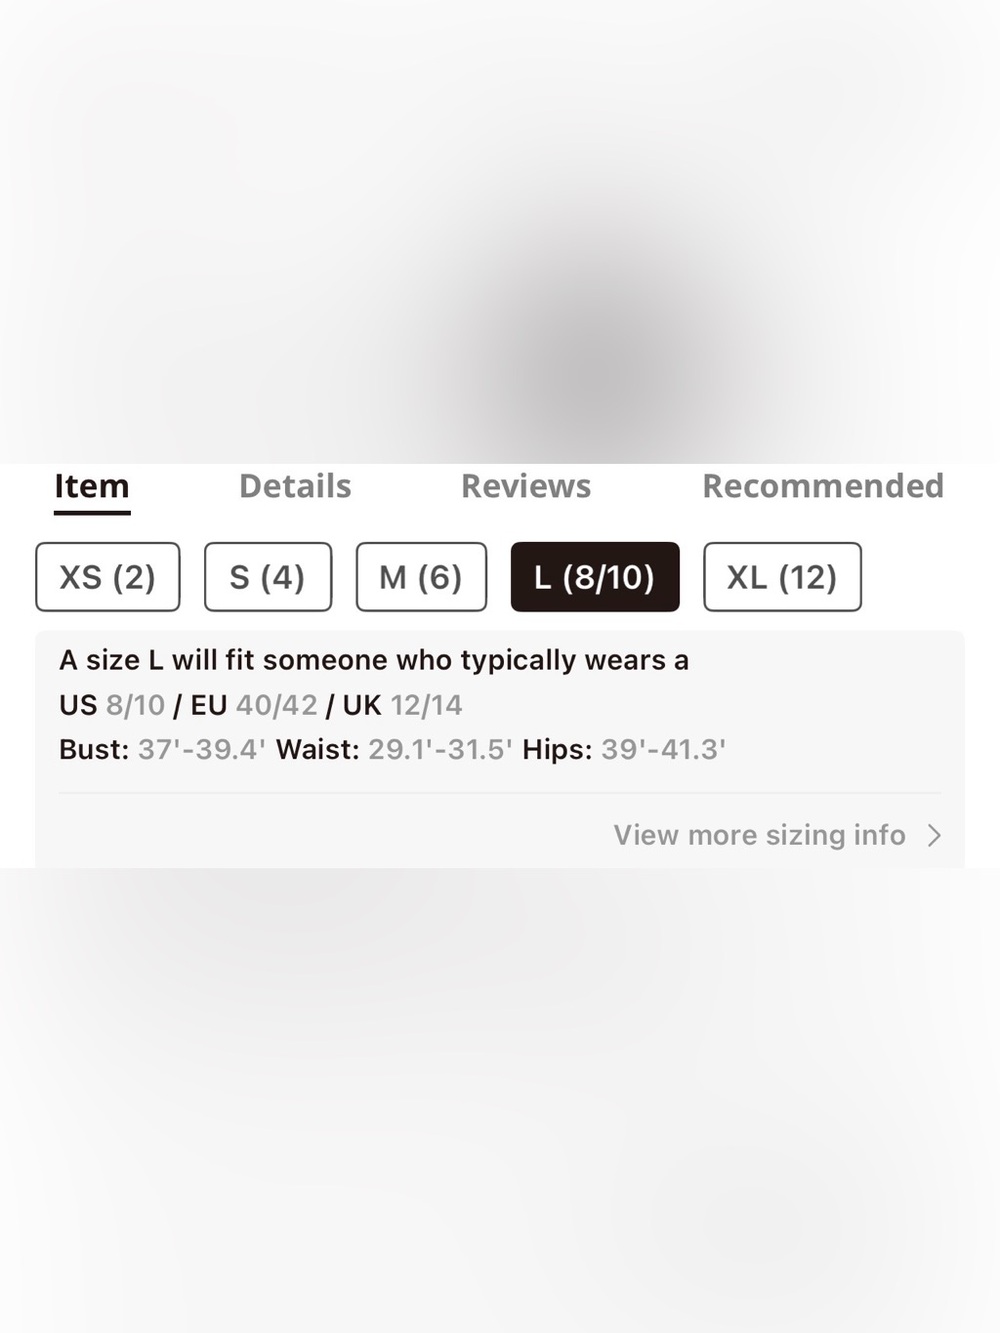
Task: Click the size L fit description heading
Action: coord(374,660)
